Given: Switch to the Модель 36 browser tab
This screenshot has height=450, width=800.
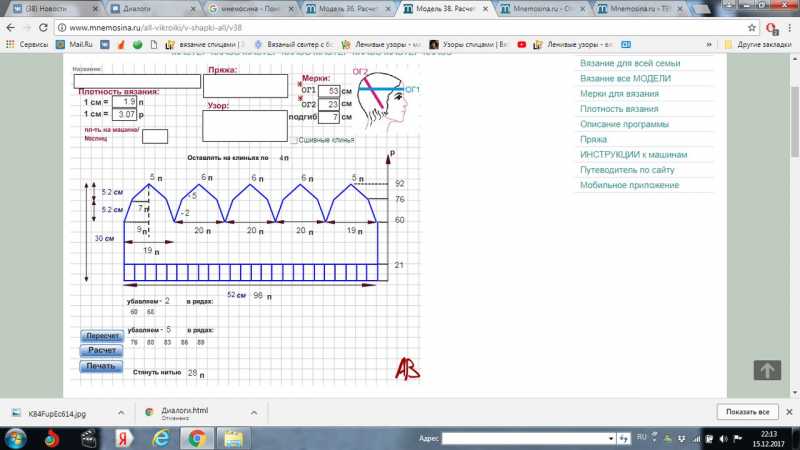Looking at the screenshot, I should click(x=343, y=8).
